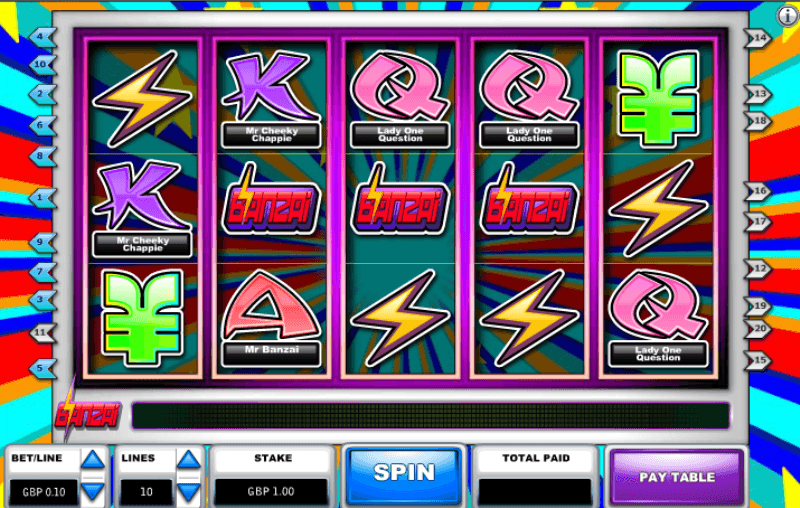Select payline marker 1 on the left
The width and height of the screenshot is (800, 508).
click(42, 197)
